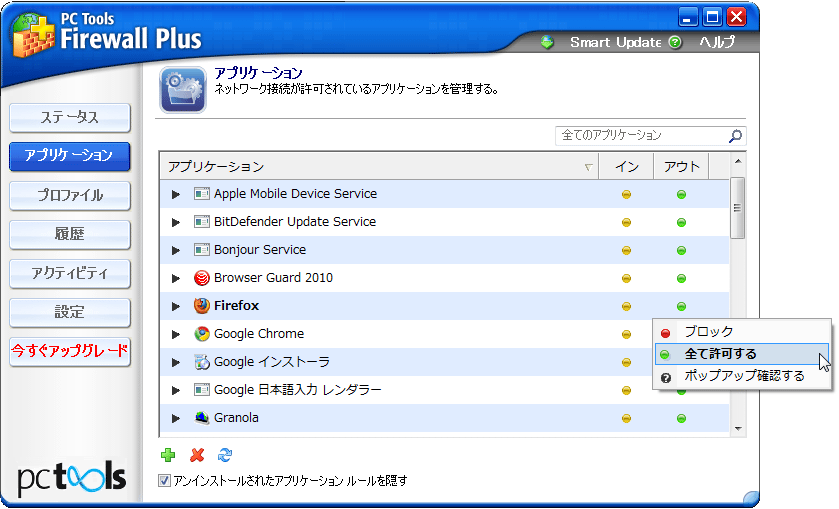Click the Firefox application icon

pyautogui.click(x=202, y=306)
